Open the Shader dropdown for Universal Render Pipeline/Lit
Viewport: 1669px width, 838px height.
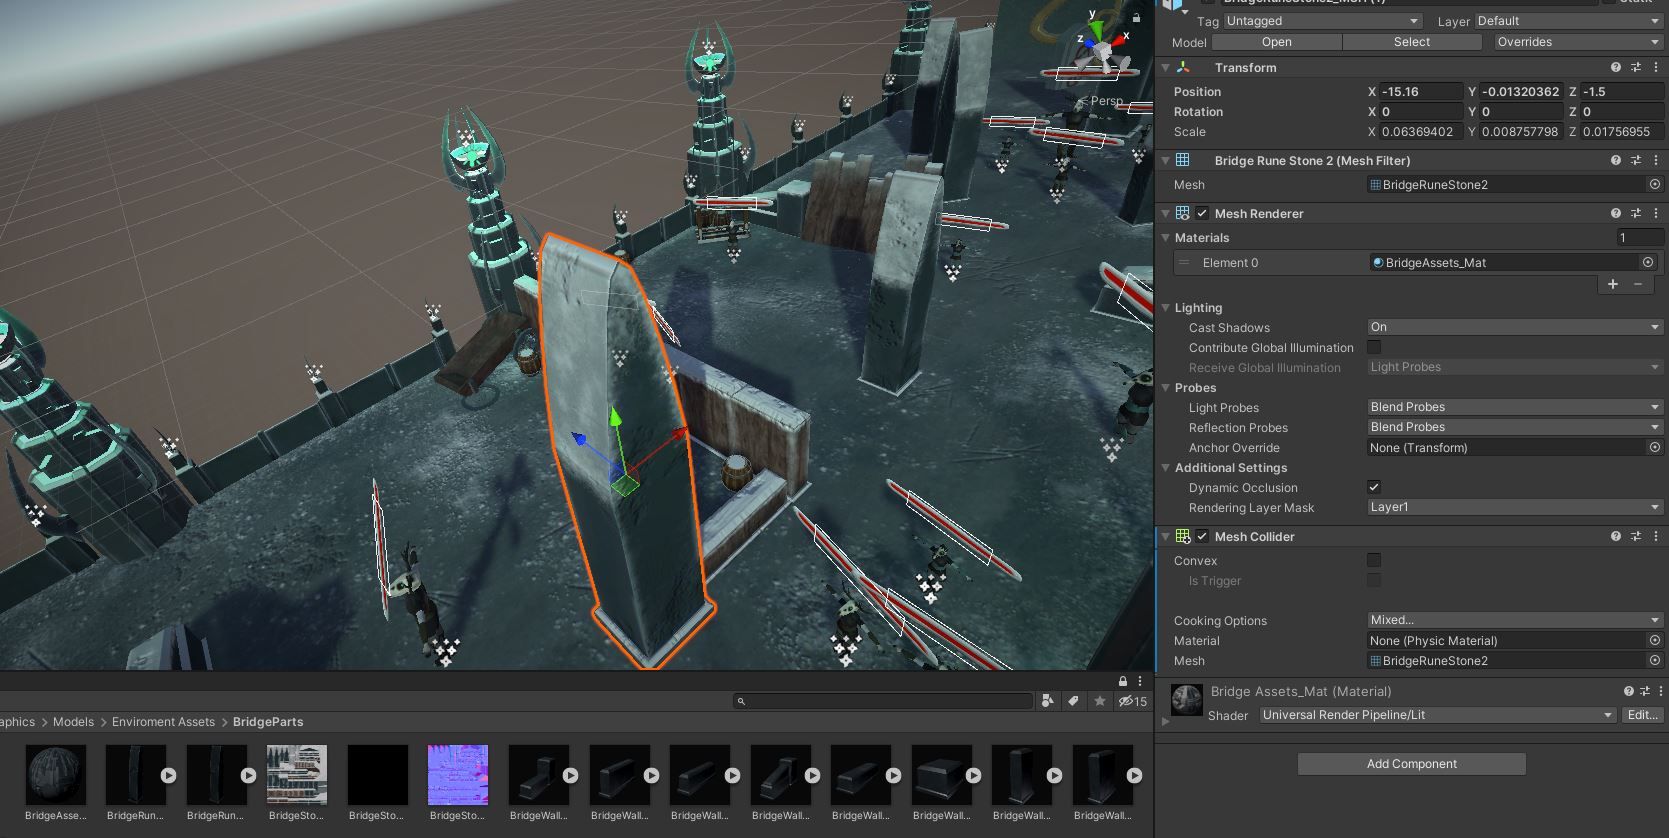pos(1437,715)
